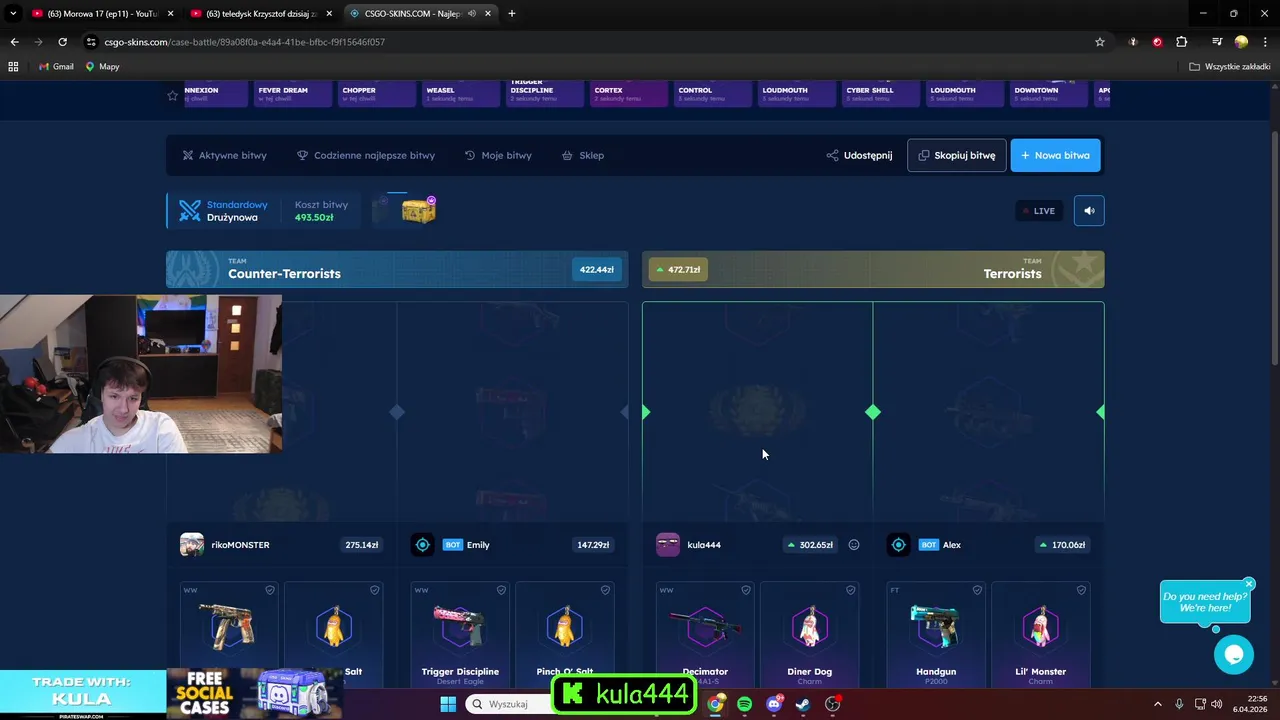The image size is (1280, 720).
Task: Select CHOPPER drop in live feed
Action: click(x=375, y=93)
